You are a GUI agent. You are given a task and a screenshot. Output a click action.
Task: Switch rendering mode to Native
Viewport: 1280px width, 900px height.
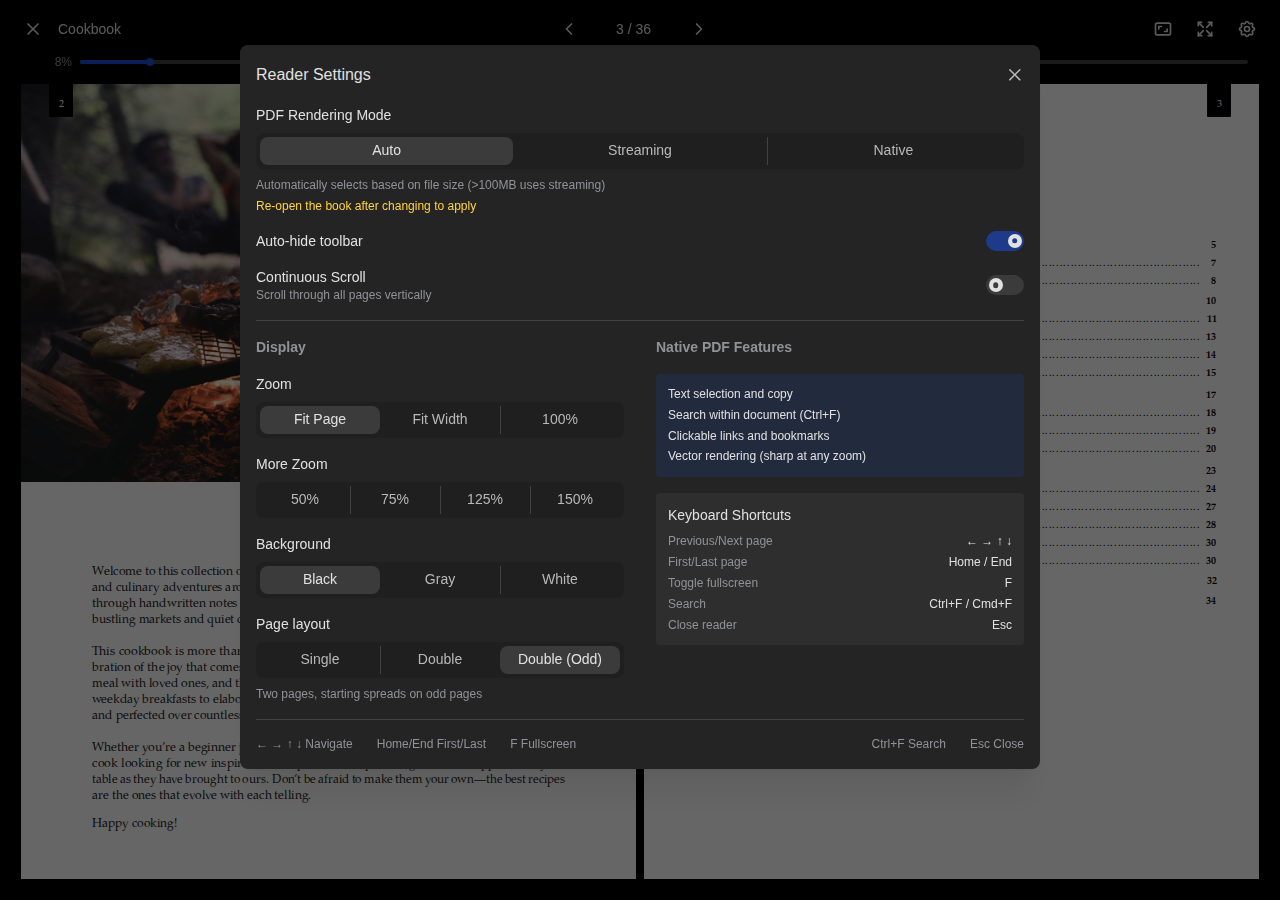pyautogui.click(x=893, y=150)
